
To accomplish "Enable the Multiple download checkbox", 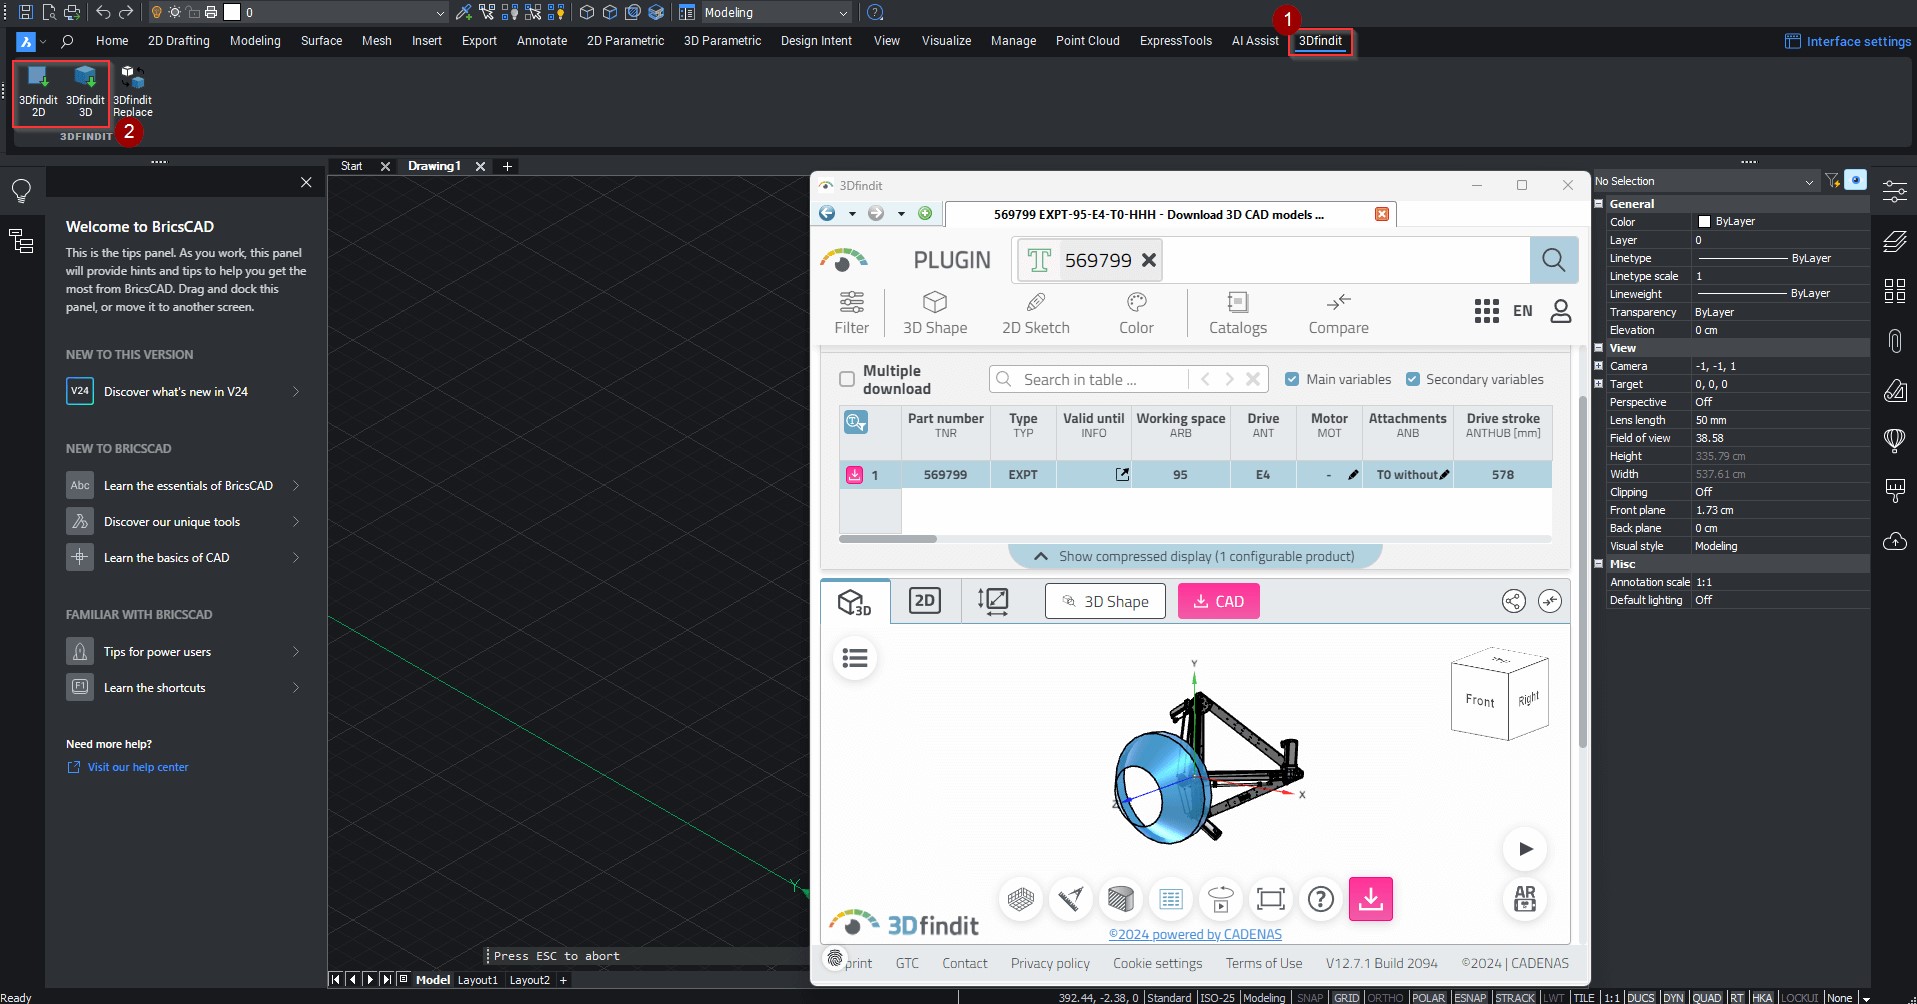I will pyautogui.click(x=847, y=379).
